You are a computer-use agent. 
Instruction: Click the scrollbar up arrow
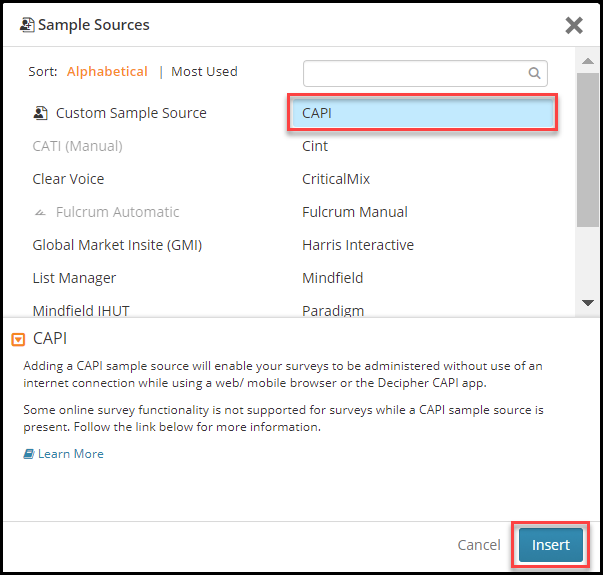click(x=588, y=61)
